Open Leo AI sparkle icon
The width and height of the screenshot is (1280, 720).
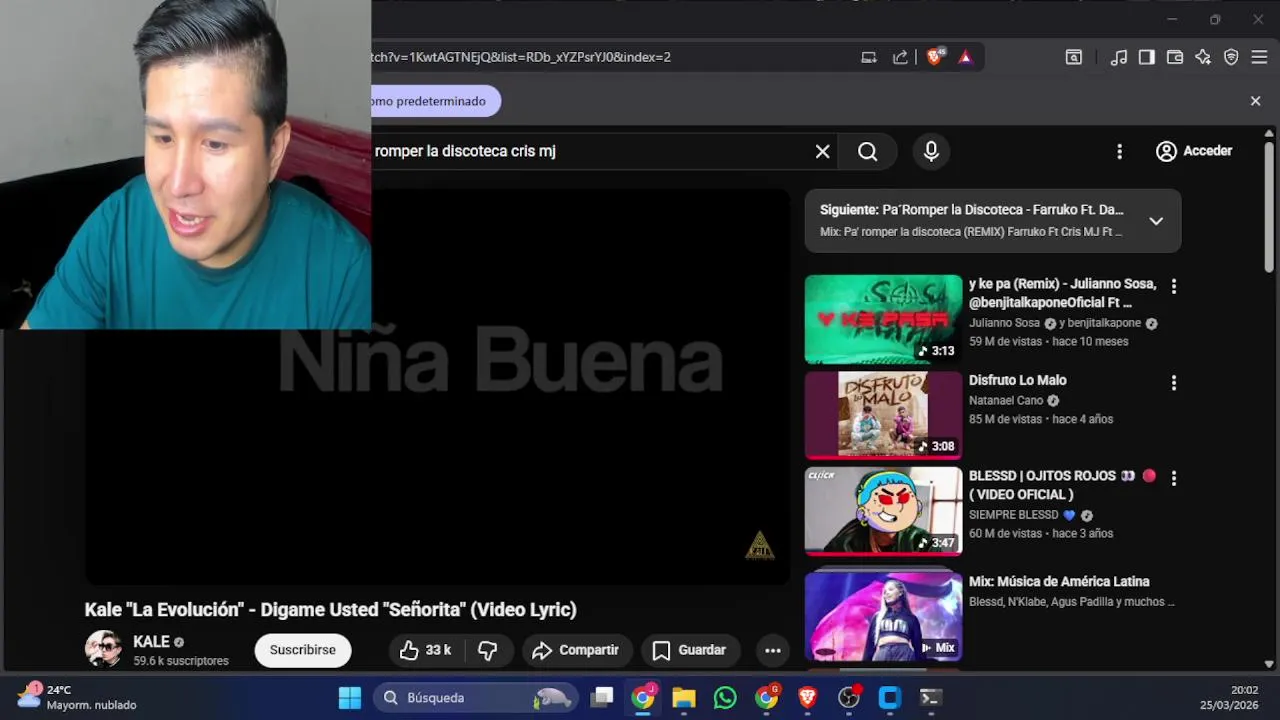point(1203,57)
